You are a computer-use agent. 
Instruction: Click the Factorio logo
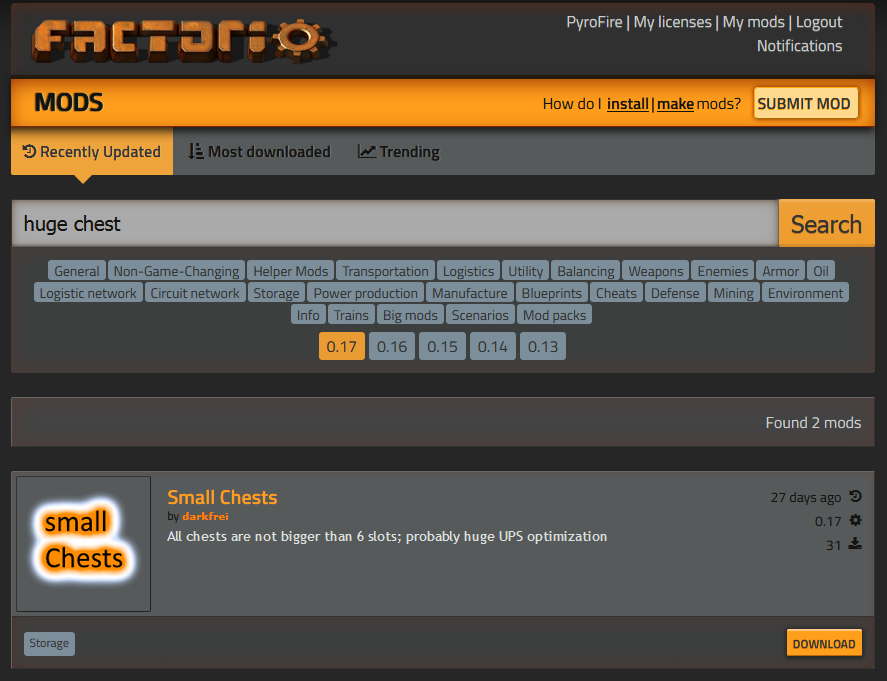coord(184,41)
